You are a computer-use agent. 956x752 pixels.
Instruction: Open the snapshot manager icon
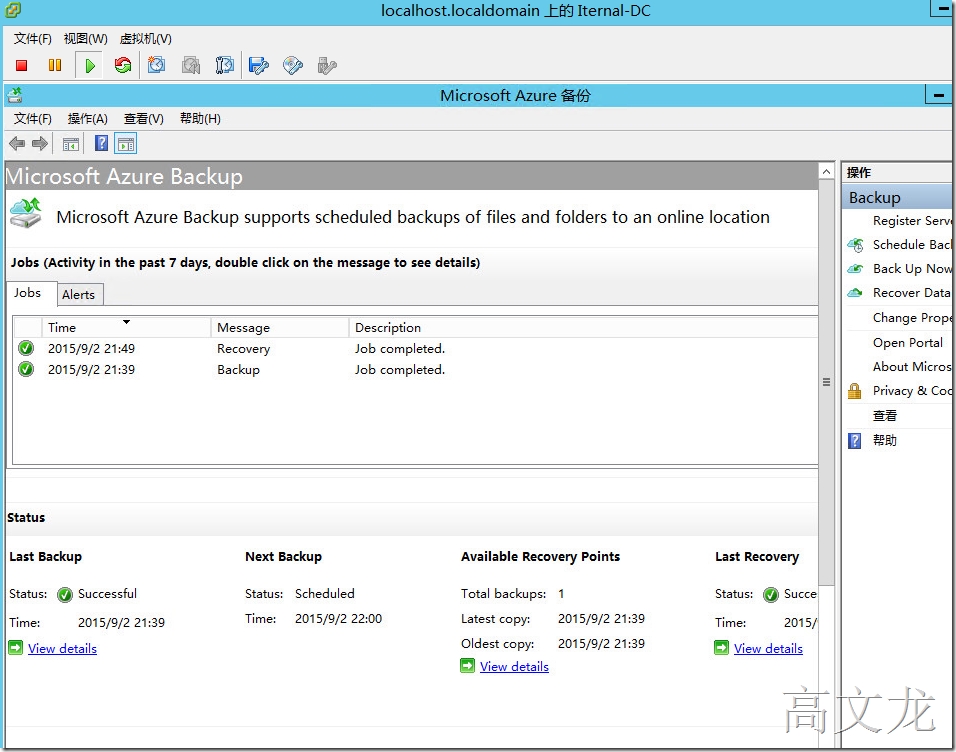click(224, 65)
